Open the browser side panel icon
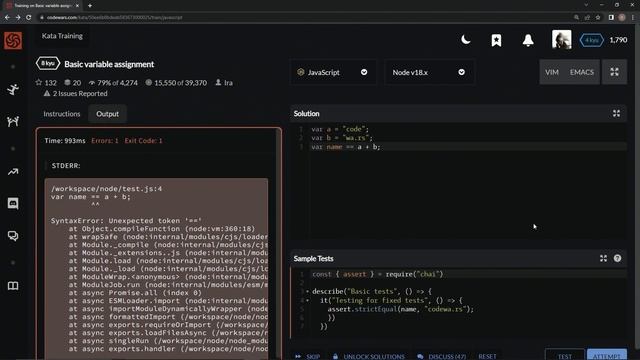The height and width of the screenshot is (360, 640). pyautogui.click(x=611, y=18)
